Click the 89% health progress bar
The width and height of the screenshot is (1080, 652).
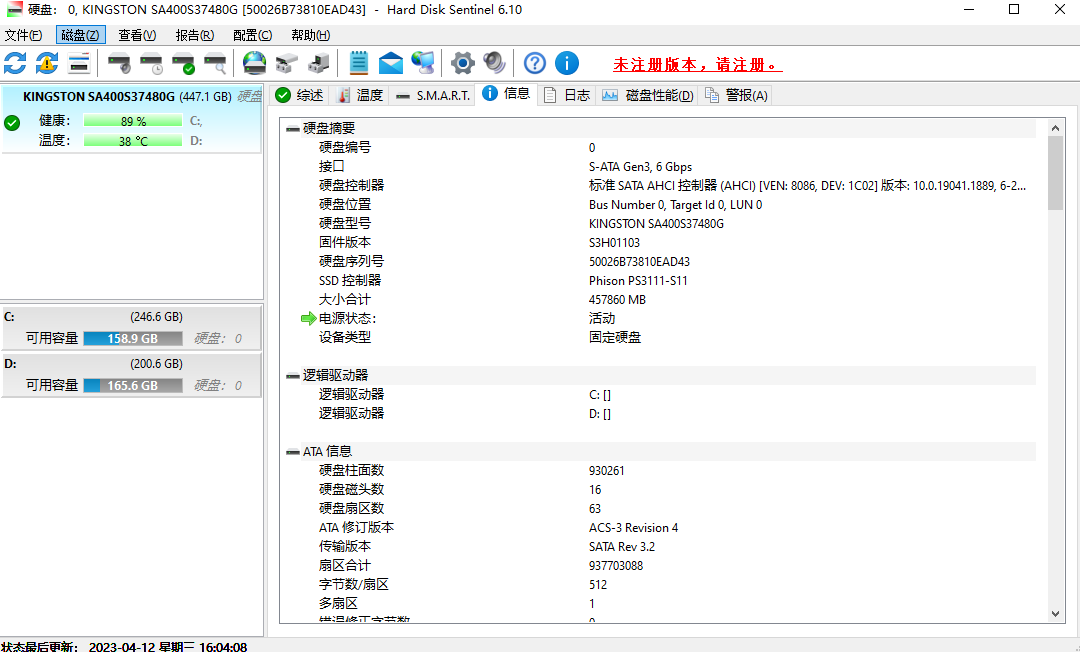(x=134, y=120)
